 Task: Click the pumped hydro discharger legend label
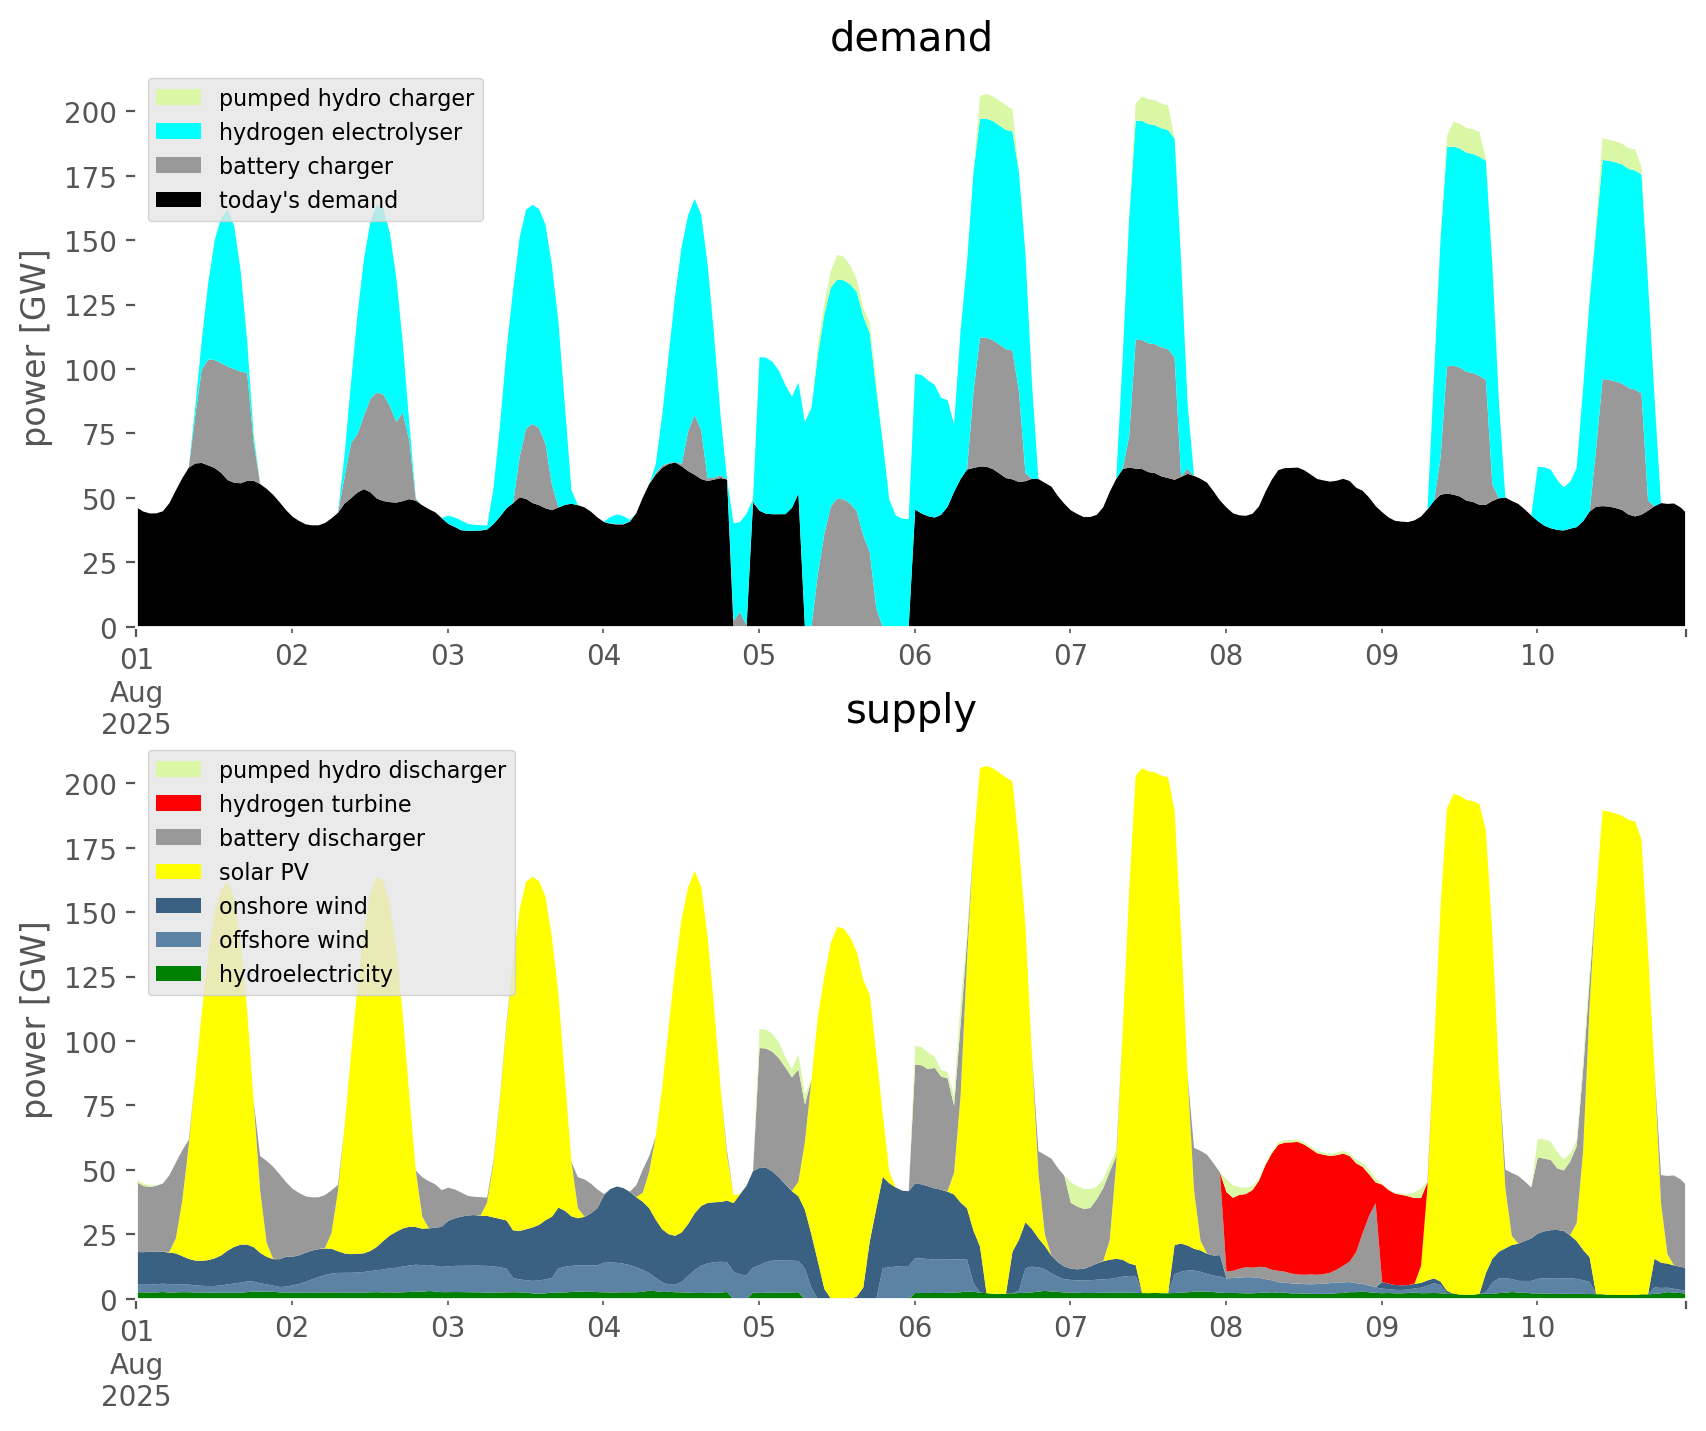[362, 770]
